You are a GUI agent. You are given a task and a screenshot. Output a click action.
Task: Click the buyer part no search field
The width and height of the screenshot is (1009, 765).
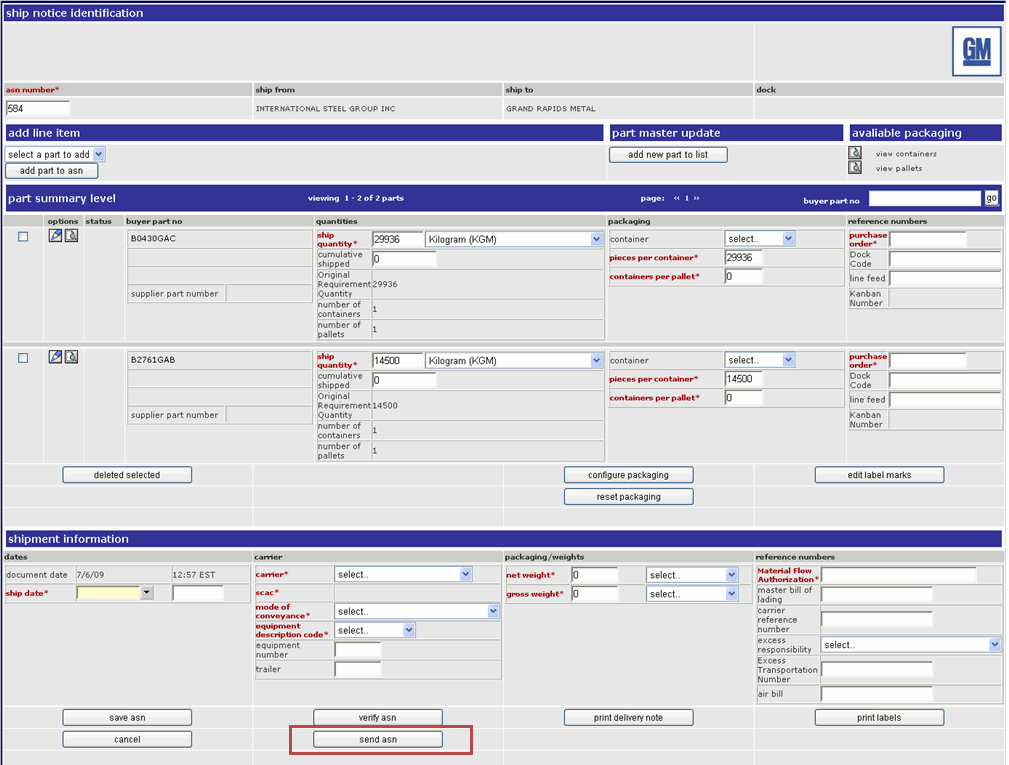point(924,199)
